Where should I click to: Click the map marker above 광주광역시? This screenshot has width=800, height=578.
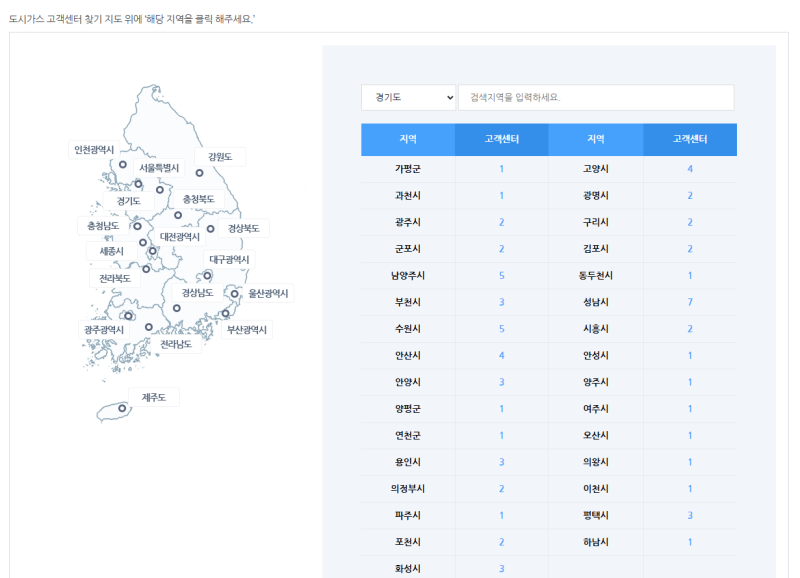point(129,316)
